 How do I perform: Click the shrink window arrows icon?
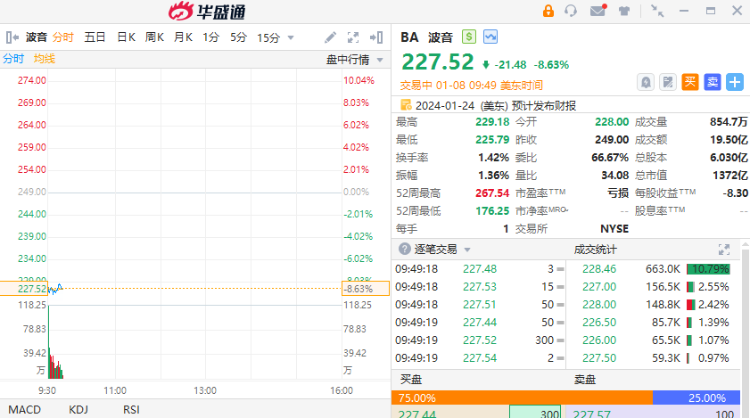[x=657, y=11]
